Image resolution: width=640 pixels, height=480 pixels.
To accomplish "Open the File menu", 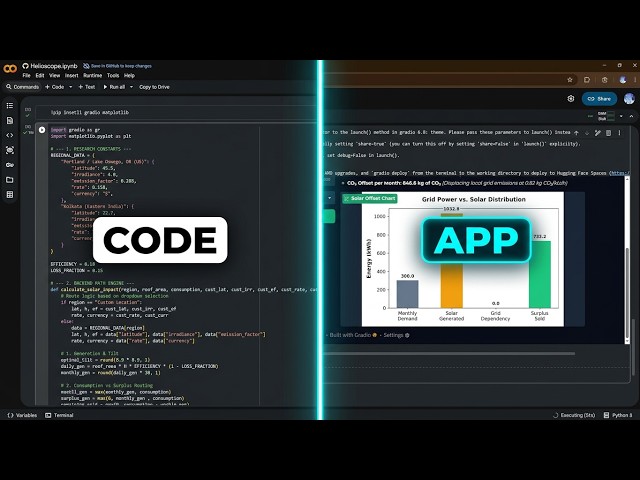I will click(x=27, y=76).
